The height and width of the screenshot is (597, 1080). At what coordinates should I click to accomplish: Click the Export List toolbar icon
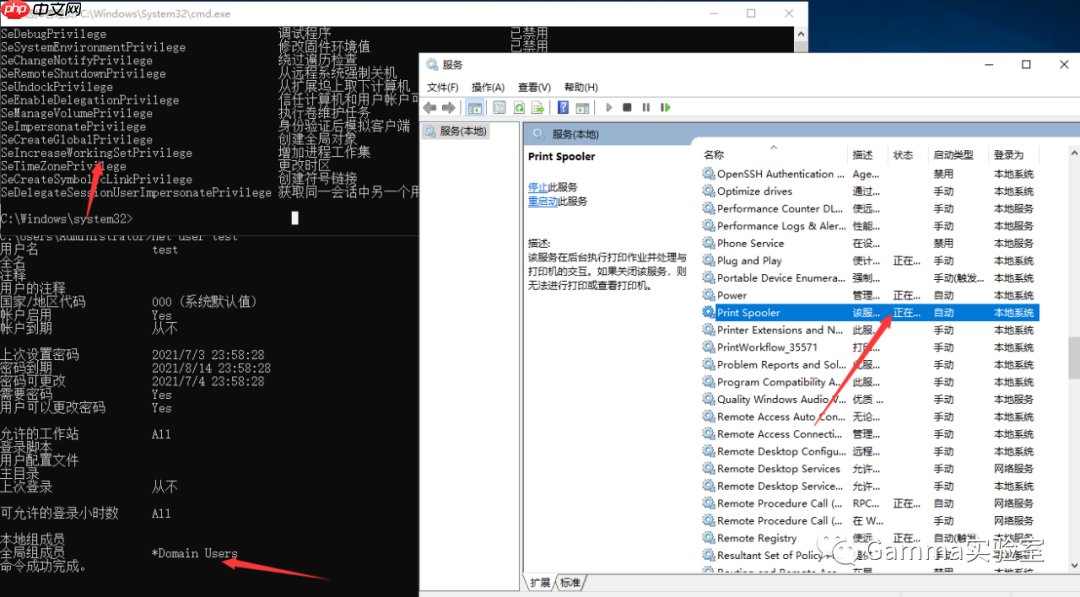(x=538, y=107)
